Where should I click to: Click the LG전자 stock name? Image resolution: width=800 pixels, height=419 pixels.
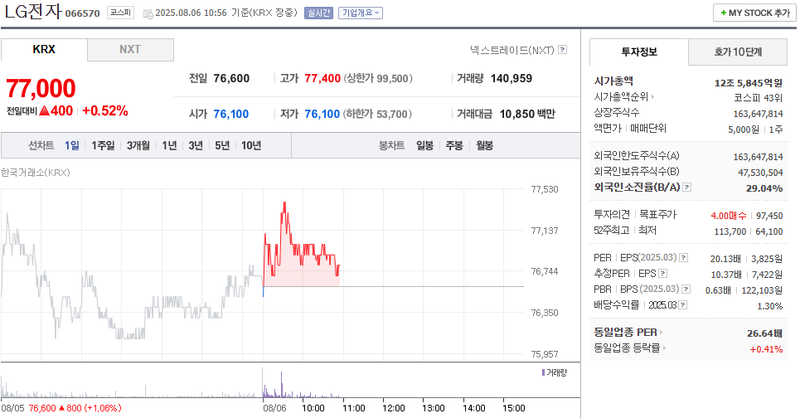pyautogui.click(x=33, y=12)
